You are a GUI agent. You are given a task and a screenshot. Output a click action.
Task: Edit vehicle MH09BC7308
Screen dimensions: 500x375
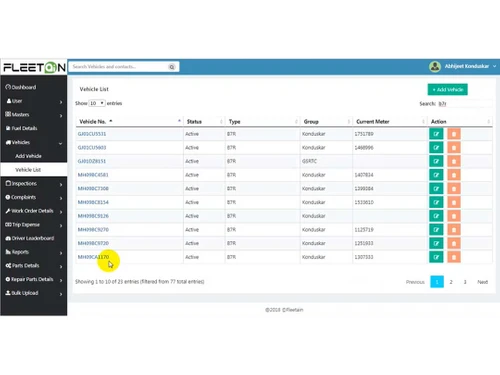(x=436, y=189)
